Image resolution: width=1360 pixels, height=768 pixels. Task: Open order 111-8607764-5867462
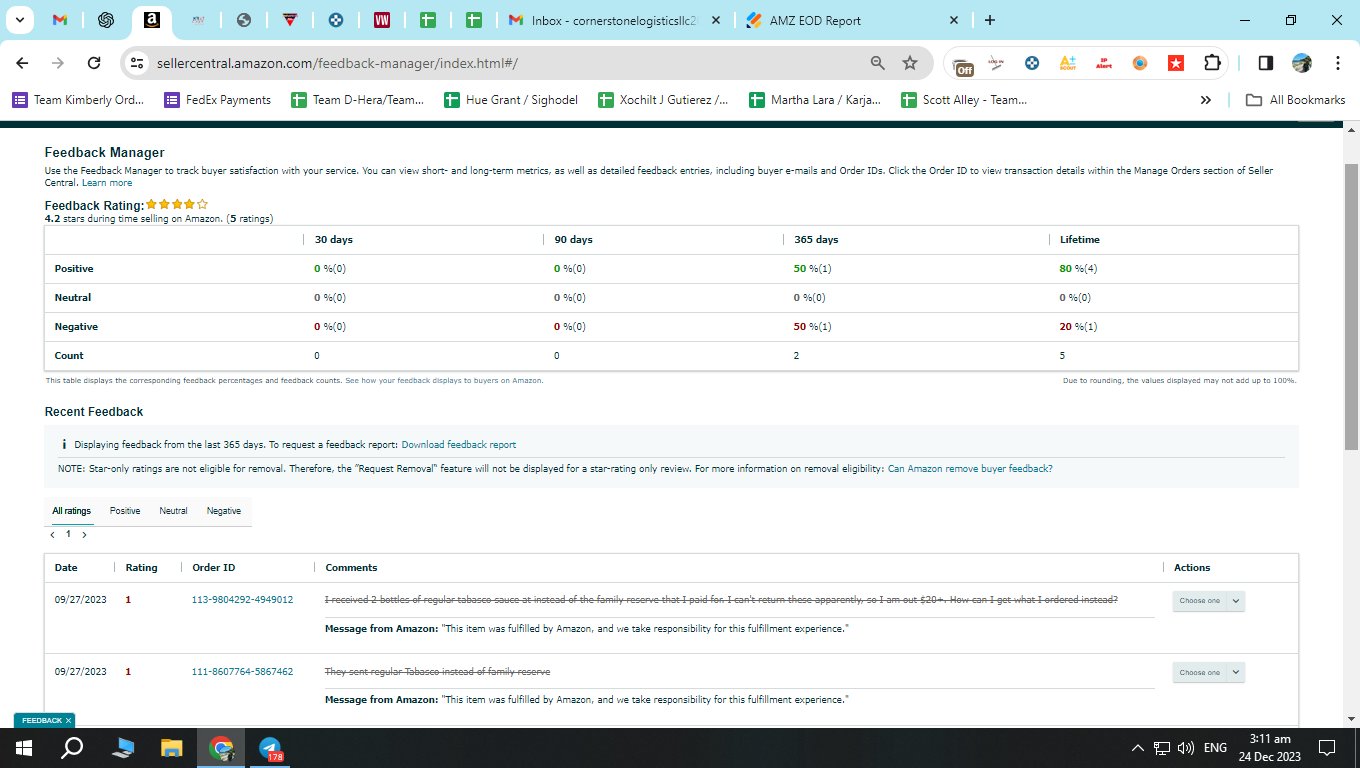242,672
